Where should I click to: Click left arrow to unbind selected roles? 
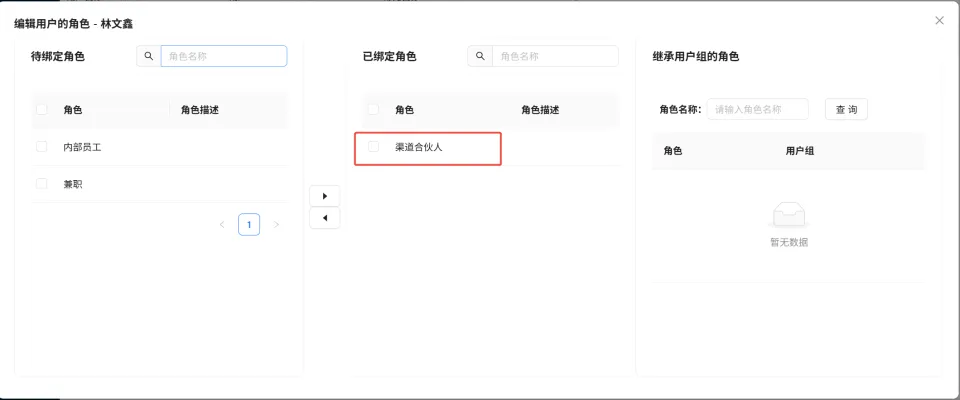pyautogui.click(x=324, y=218)
